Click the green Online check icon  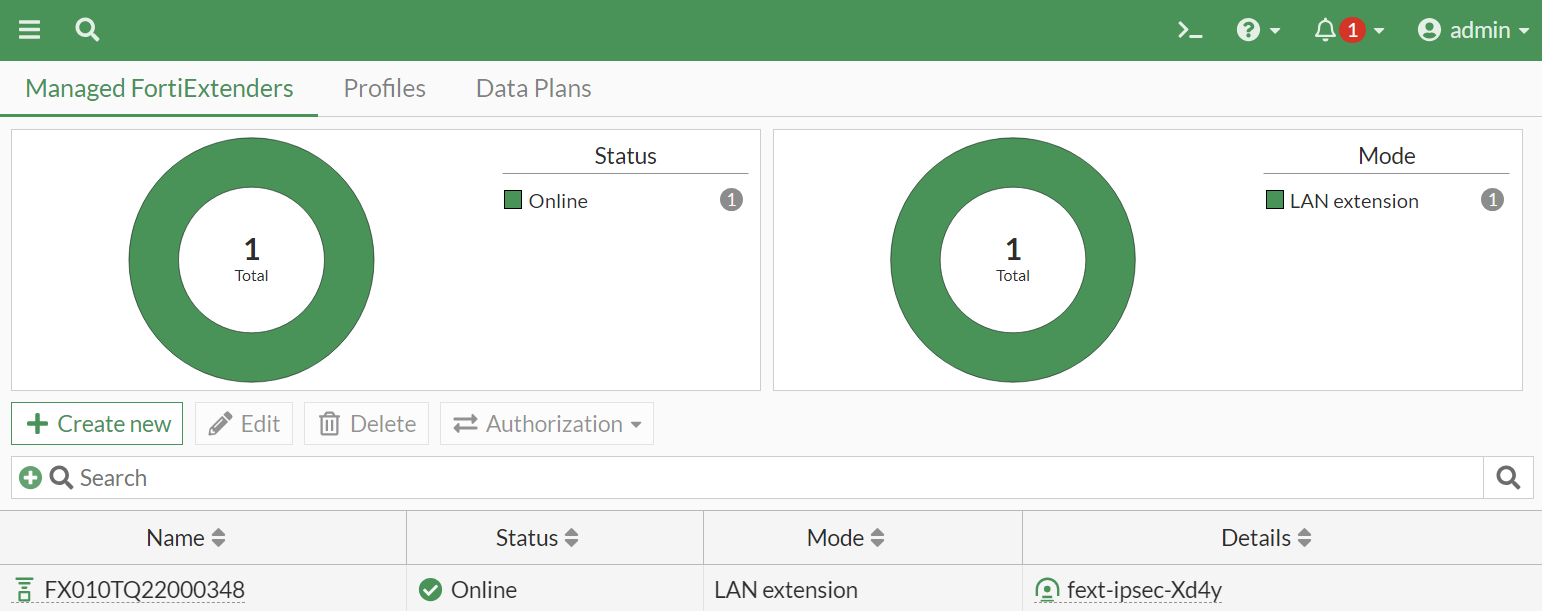(x=431, y=590)
